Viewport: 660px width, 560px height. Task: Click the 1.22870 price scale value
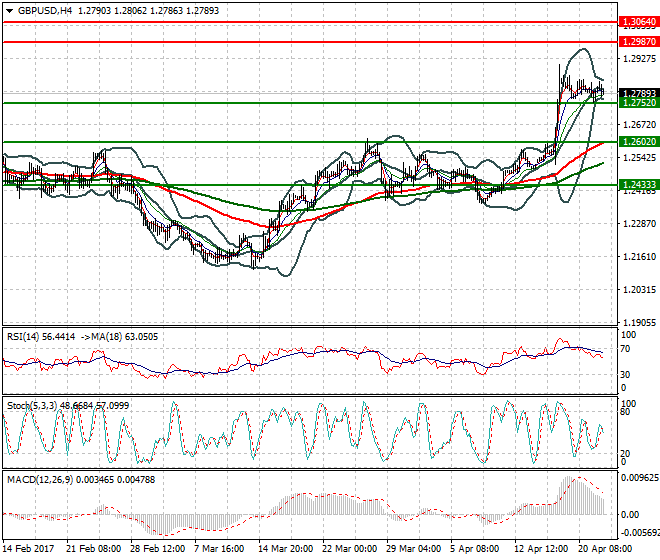[639, 224]
